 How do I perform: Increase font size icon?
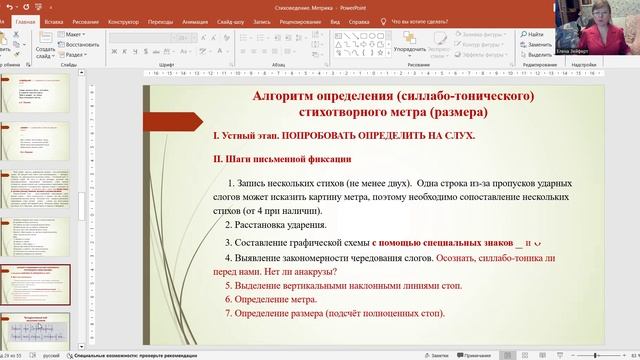point(203,38)
